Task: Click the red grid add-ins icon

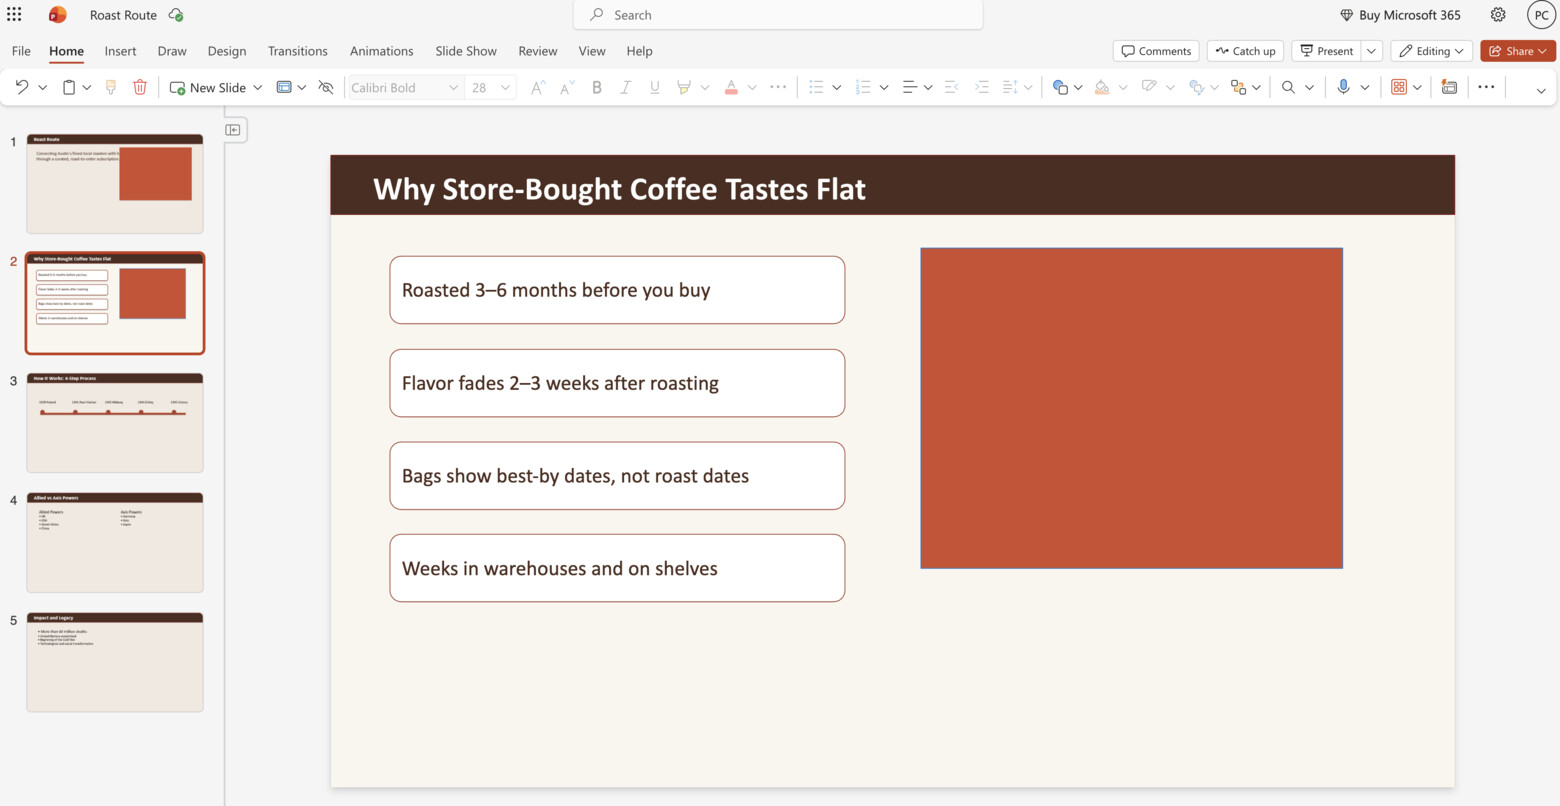Action: pos(1399,87)
